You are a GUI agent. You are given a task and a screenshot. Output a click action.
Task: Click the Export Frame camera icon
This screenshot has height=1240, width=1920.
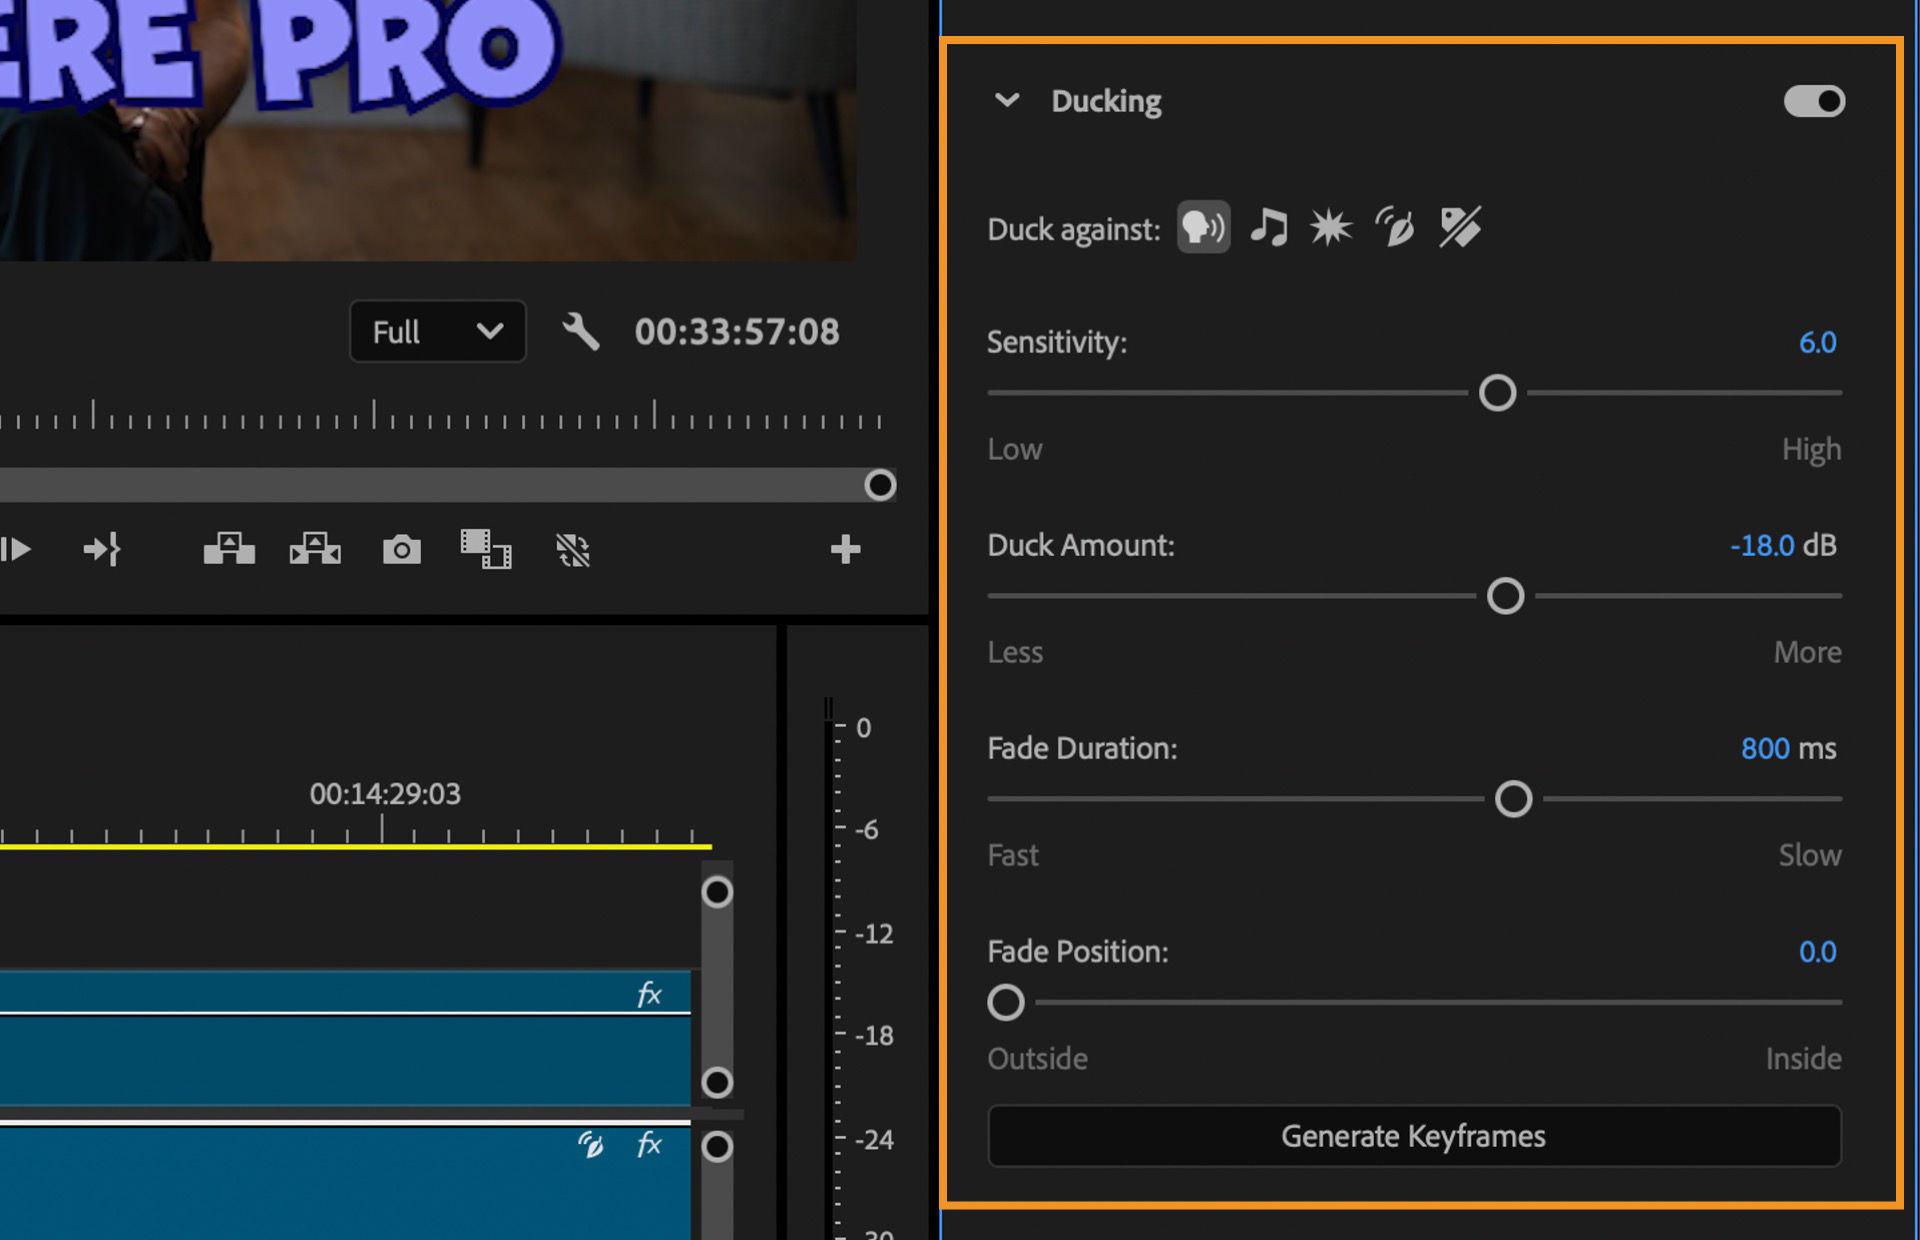tap(401, 549)
